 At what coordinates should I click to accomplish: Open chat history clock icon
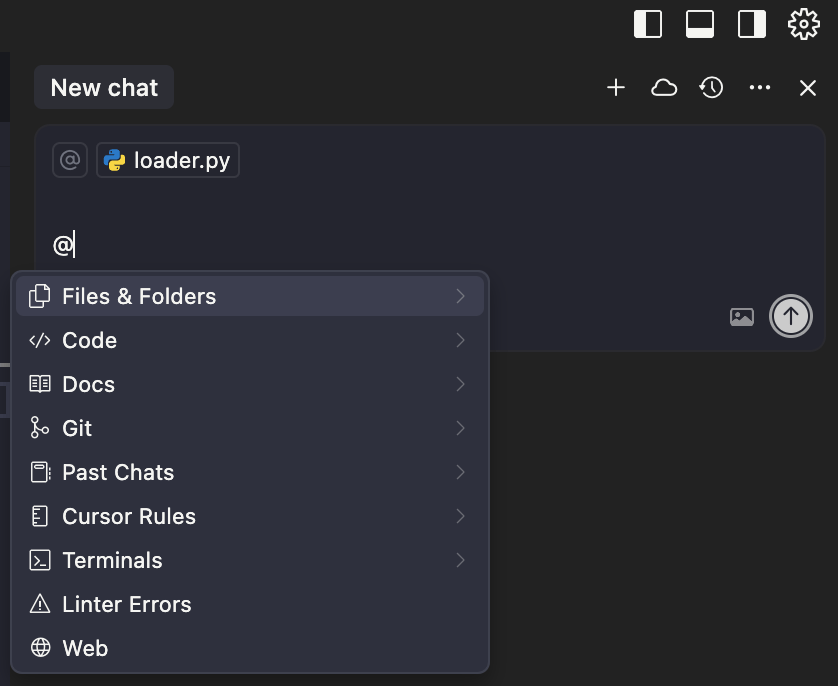711,88
